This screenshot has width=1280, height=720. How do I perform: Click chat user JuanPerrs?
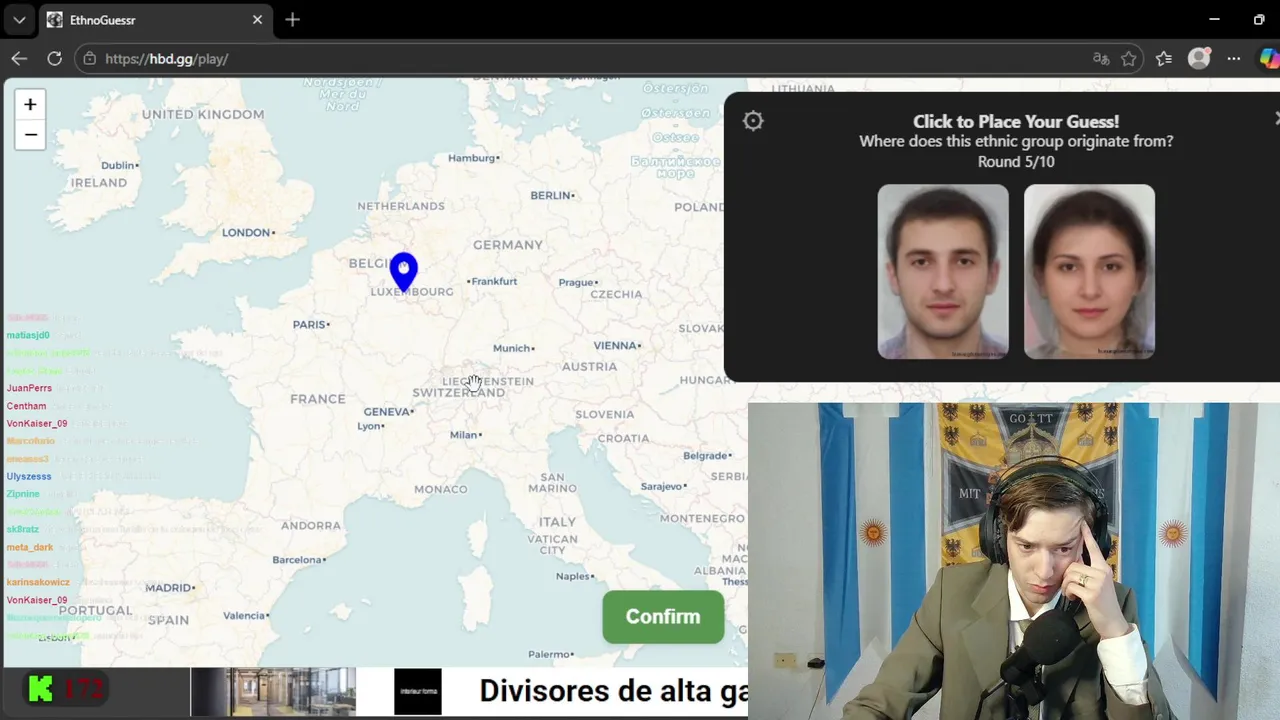(x=29, y=388)
